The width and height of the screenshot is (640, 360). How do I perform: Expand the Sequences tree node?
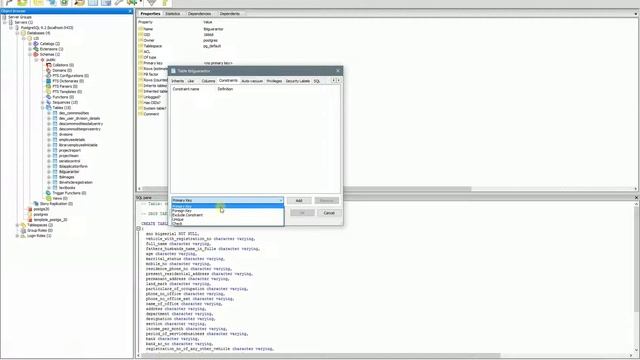click(42, 102)
